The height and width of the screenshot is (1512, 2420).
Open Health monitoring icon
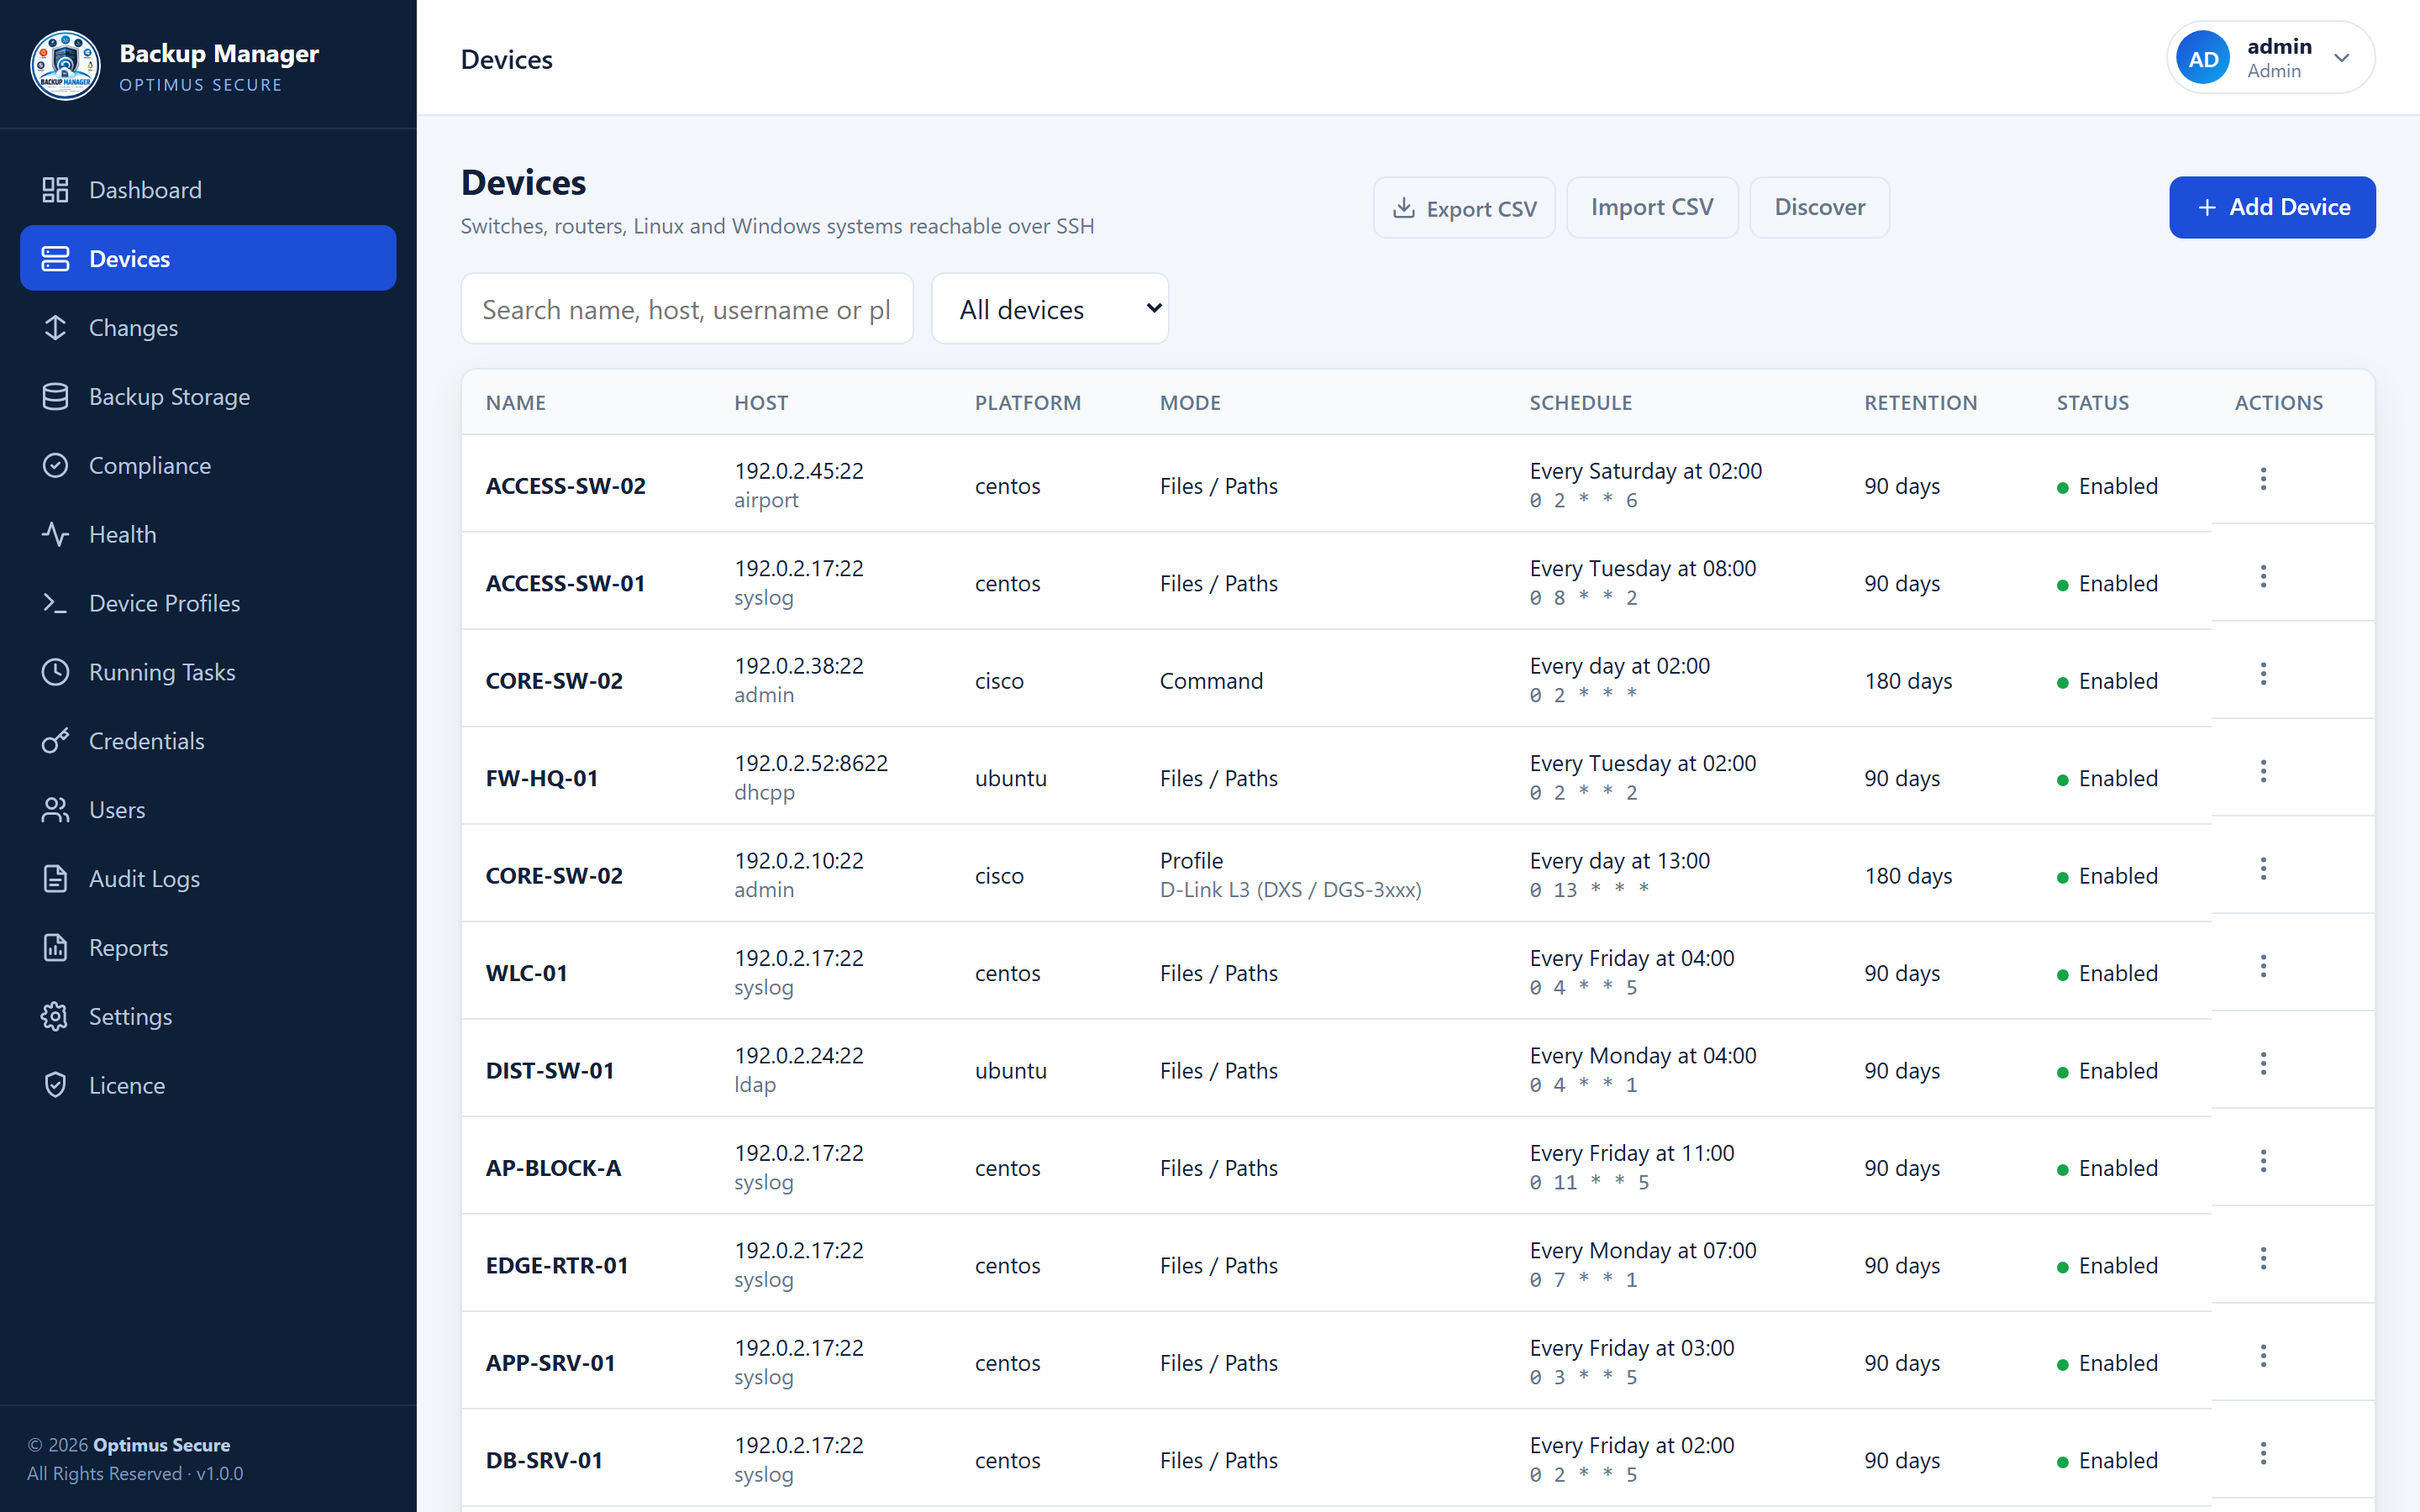55,535
